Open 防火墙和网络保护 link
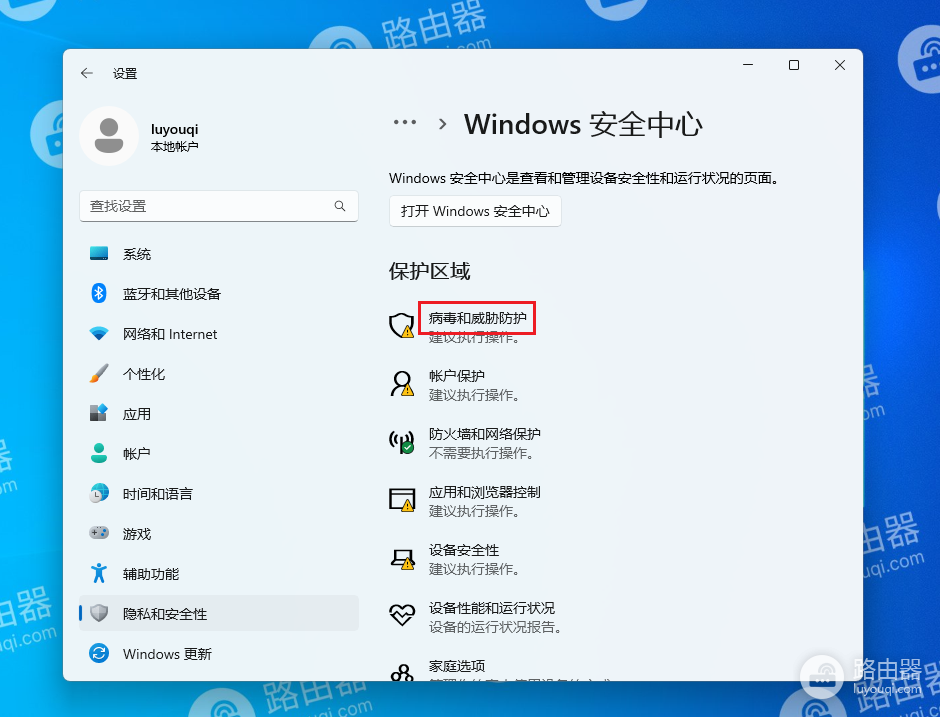The height and width of the screenshot is (717, 940). pos(484,434)
